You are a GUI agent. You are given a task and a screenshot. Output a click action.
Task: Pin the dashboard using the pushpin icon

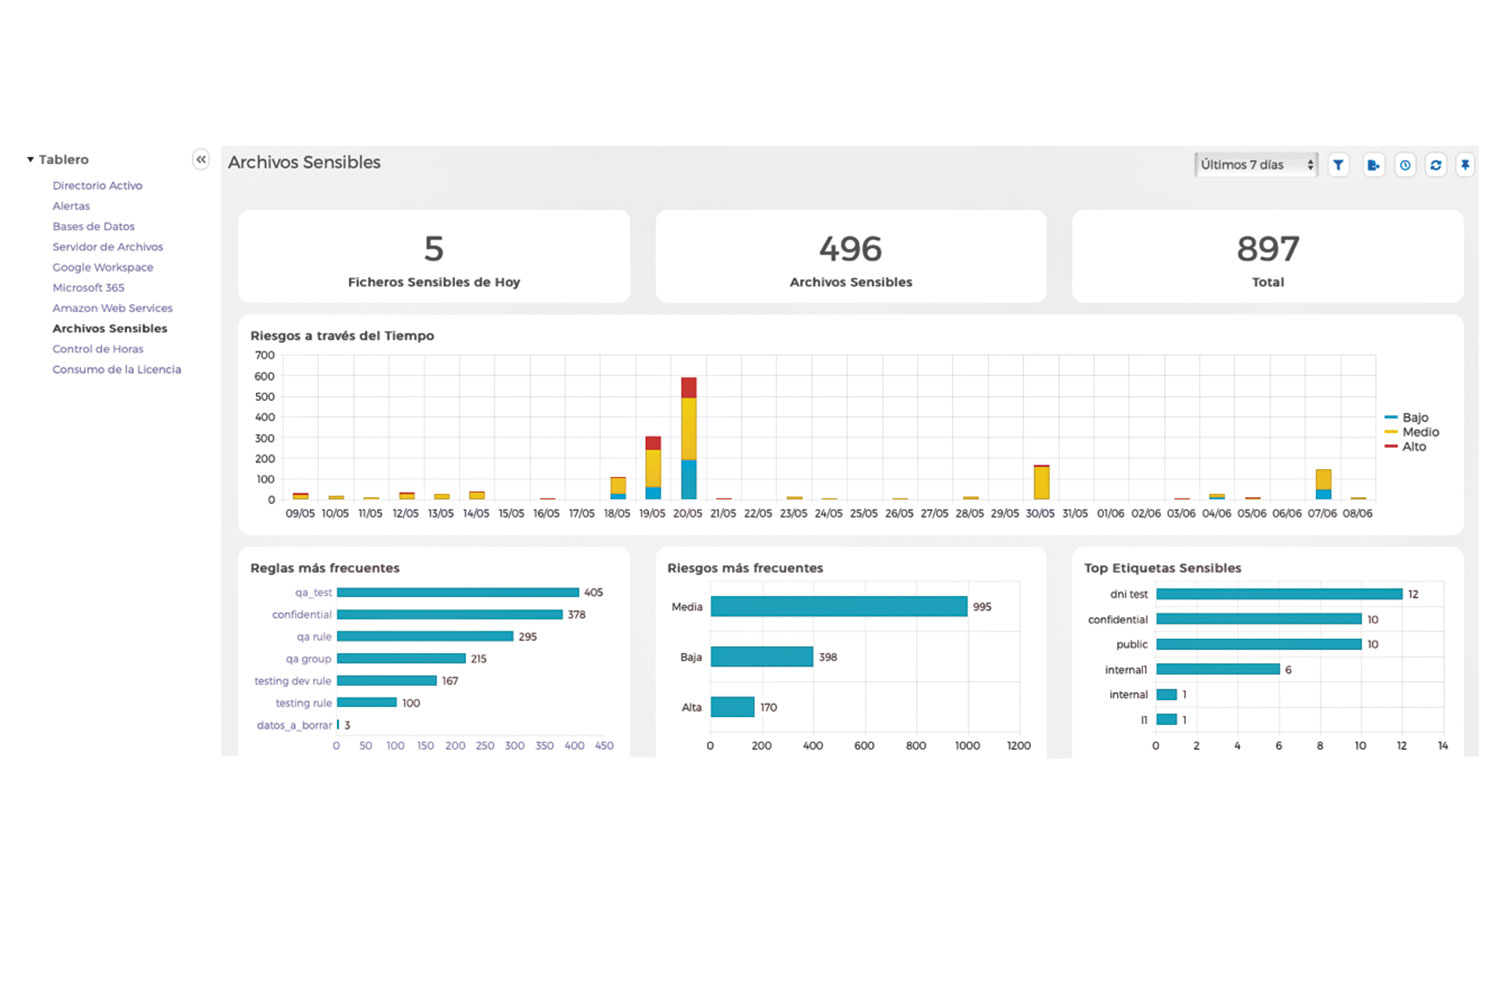[1465, 165]
